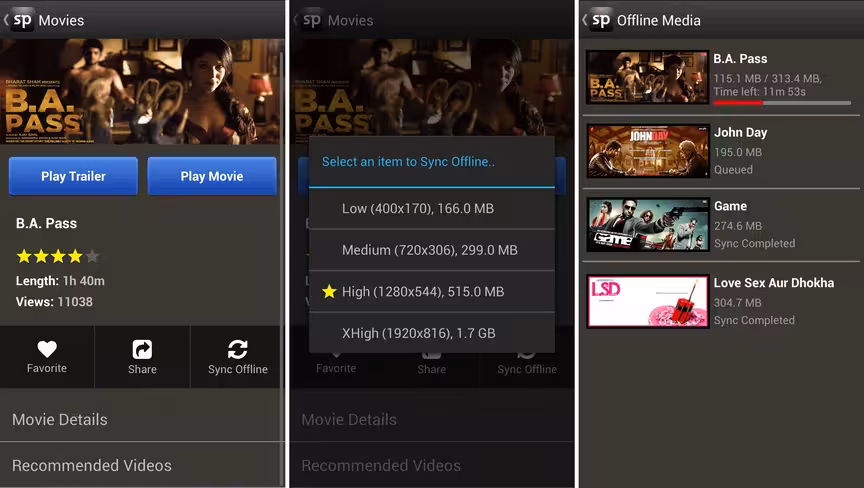Tap 'Views: 11038' text

(x=54, y=302)
